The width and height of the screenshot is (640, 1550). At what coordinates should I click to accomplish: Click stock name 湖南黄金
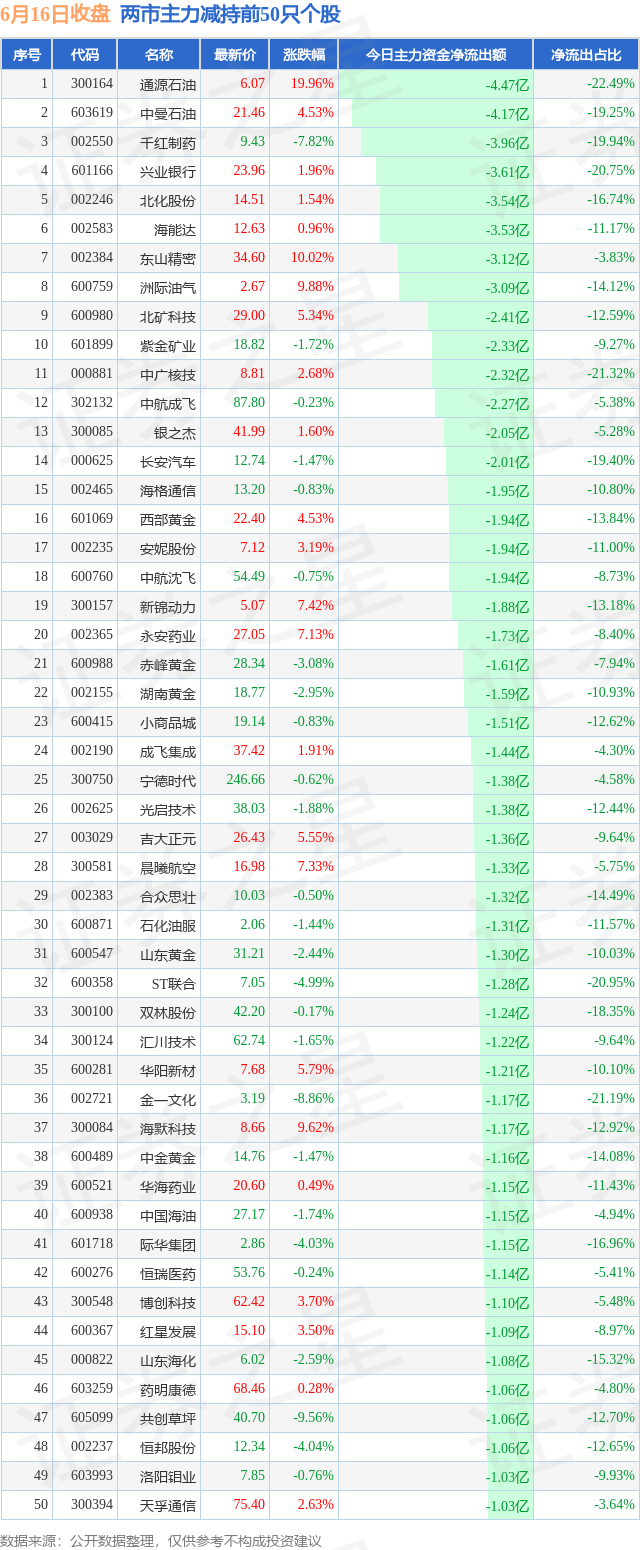pos(168,694)
